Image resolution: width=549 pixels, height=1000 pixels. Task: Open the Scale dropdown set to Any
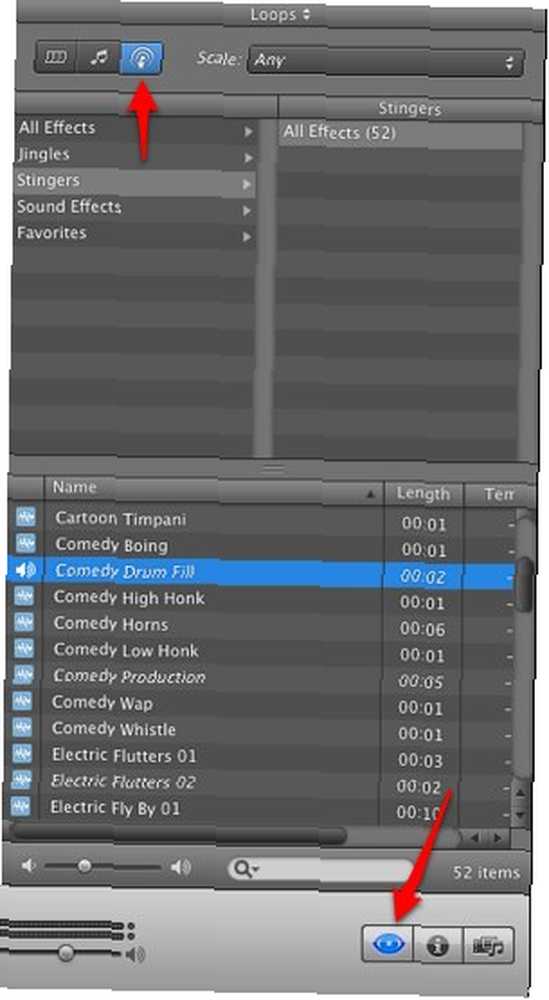pos(385,62)
